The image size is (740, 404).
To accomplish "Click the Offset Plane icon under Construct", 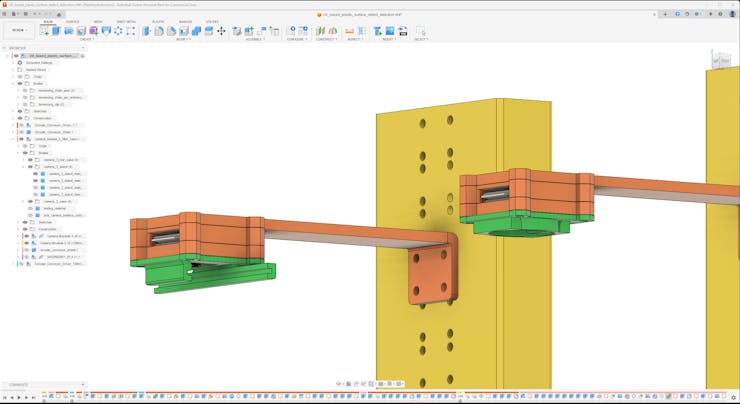I will tap(321, 31).
